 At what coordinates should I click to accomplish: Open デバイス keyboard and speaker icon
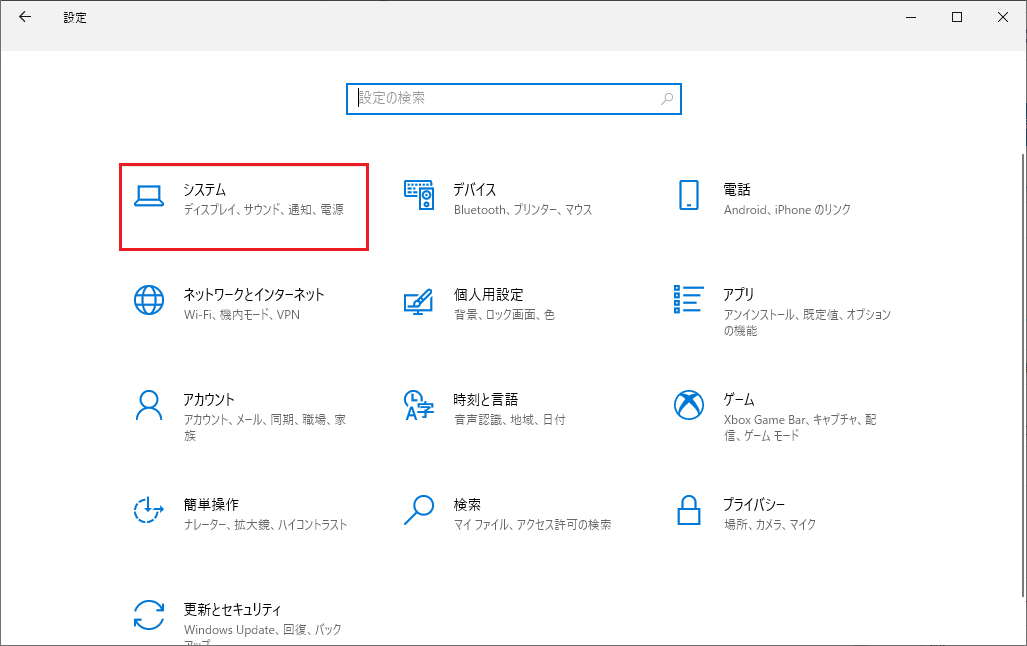pyautogui.click(x=418, y=195)
